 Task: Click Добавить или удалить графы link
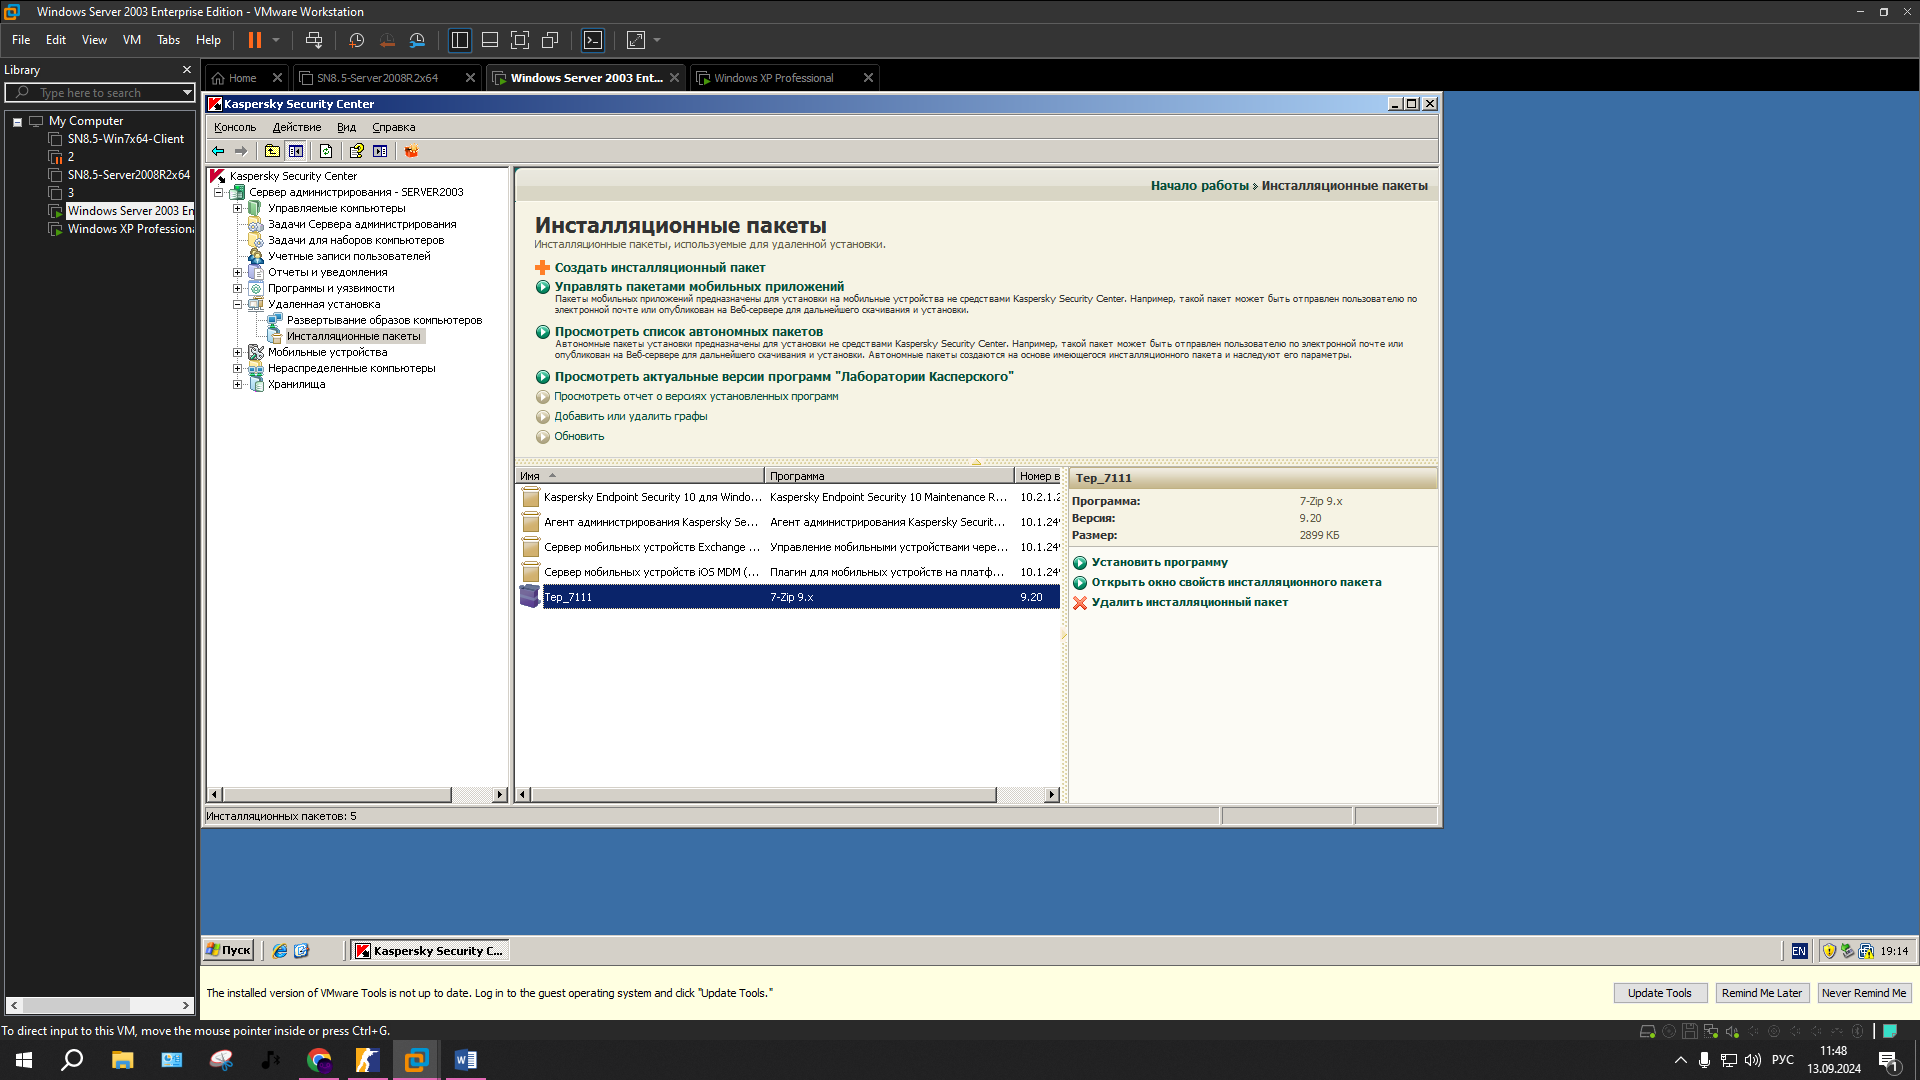pos(630,416)
